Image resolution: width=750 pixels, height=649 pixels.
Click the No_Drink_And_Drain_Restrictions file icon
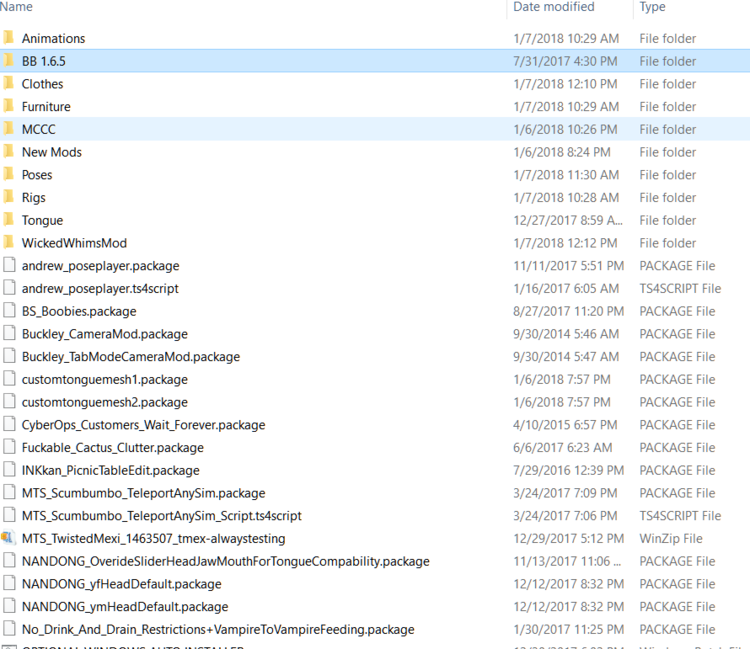(9, 628)
